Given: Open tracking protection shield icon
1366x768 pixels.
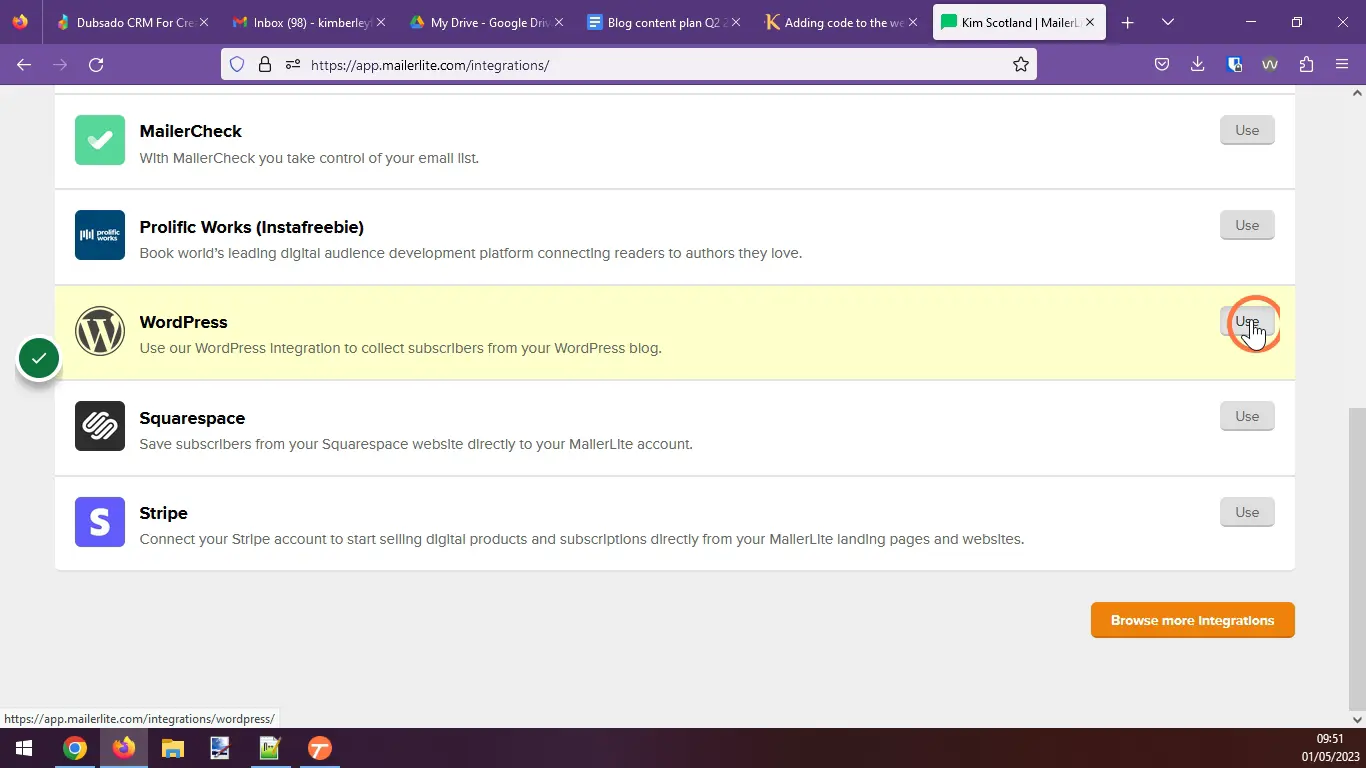Looking at the screenshot, I should click(x=237, y=65).
